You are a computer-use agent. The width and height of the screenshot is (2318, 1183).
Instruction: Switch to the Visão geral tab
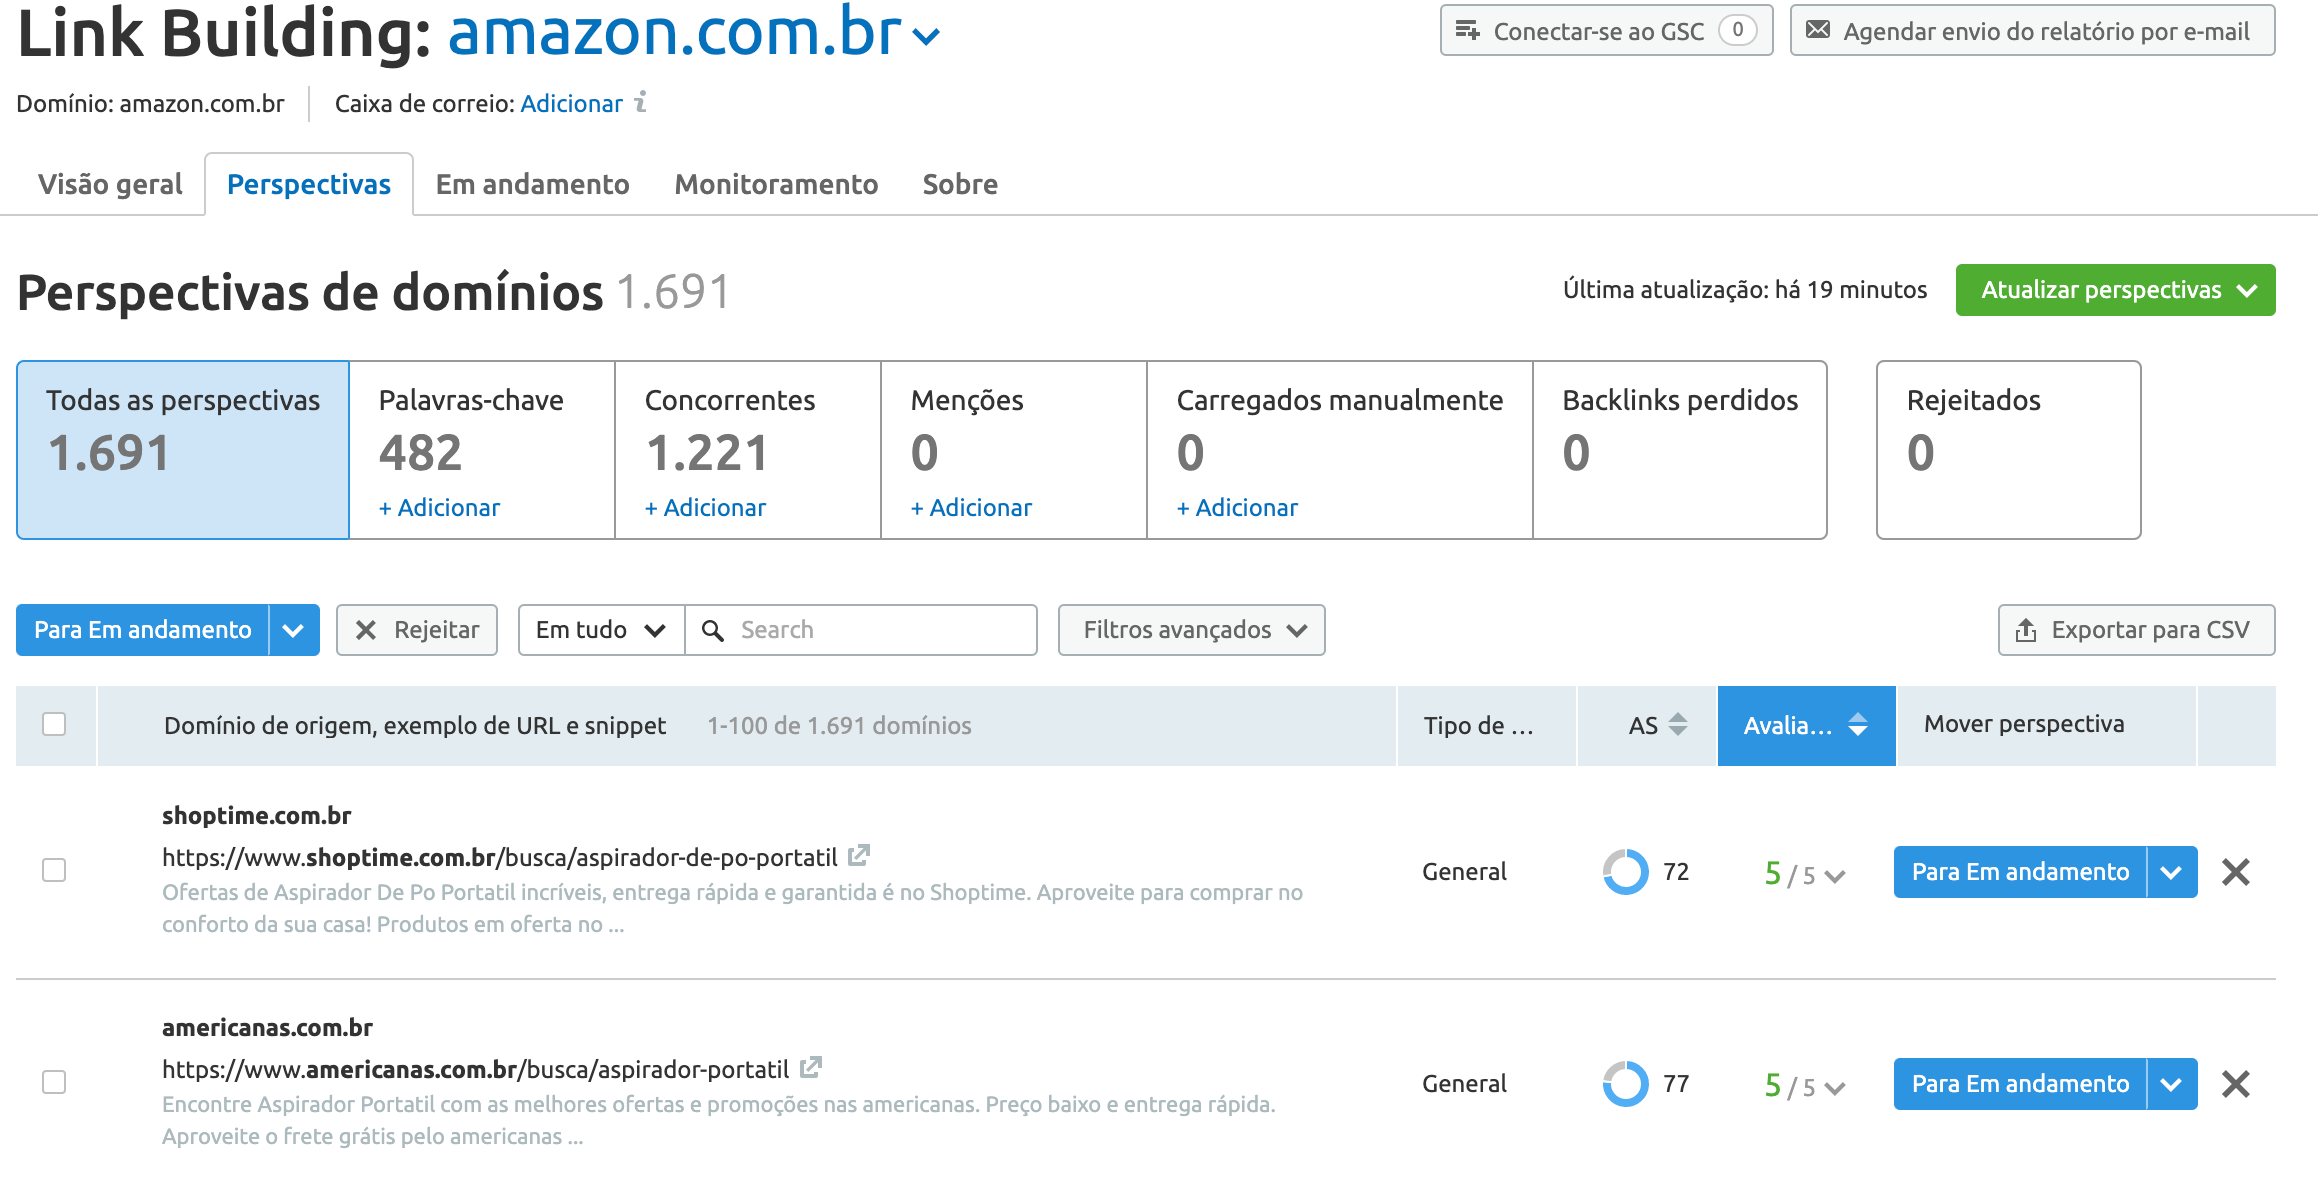(110, 184)
